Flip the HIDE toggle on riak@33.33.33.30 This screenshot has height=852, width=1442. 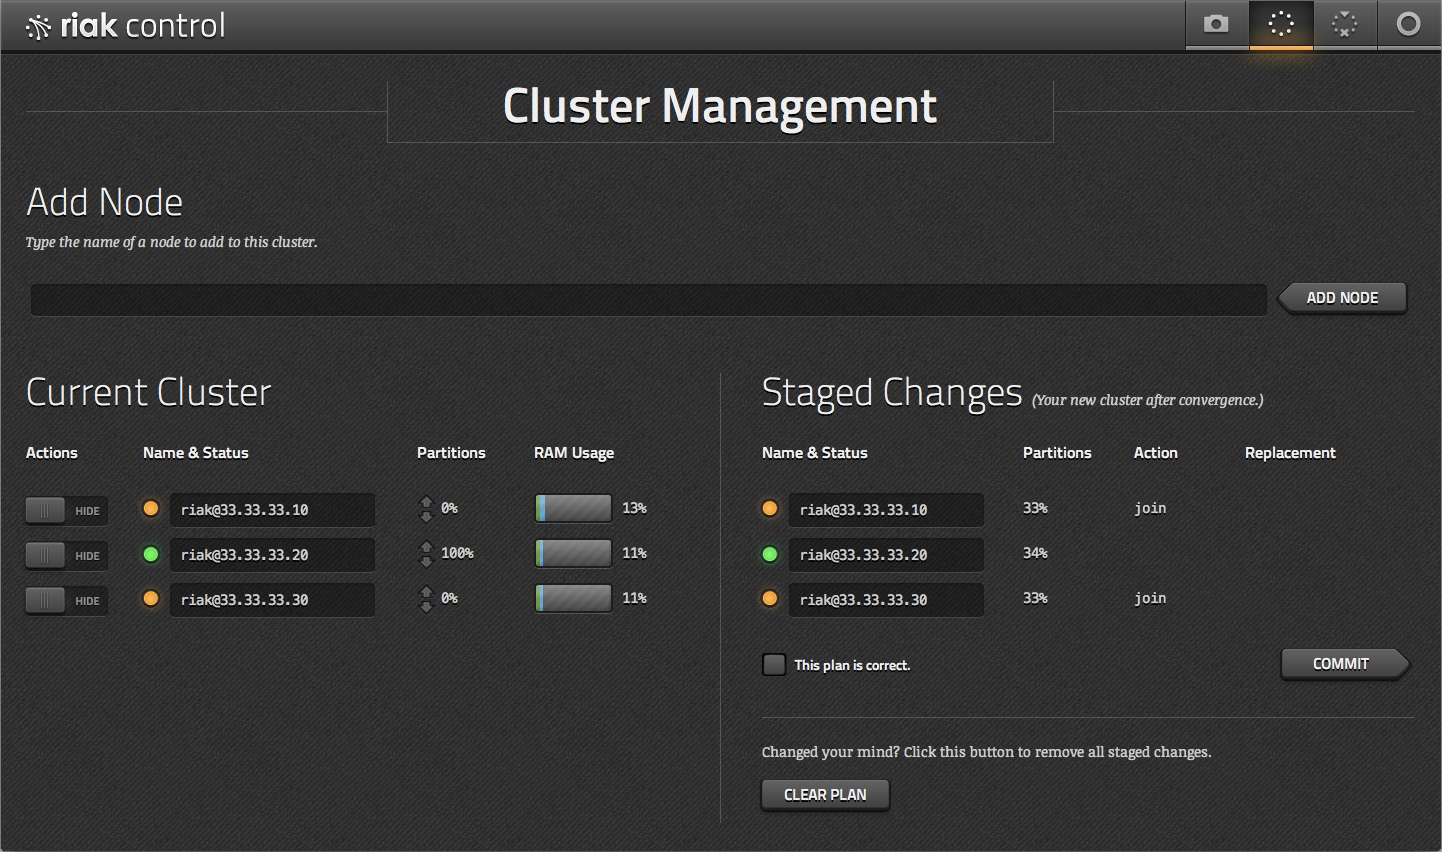pos(66,600)
